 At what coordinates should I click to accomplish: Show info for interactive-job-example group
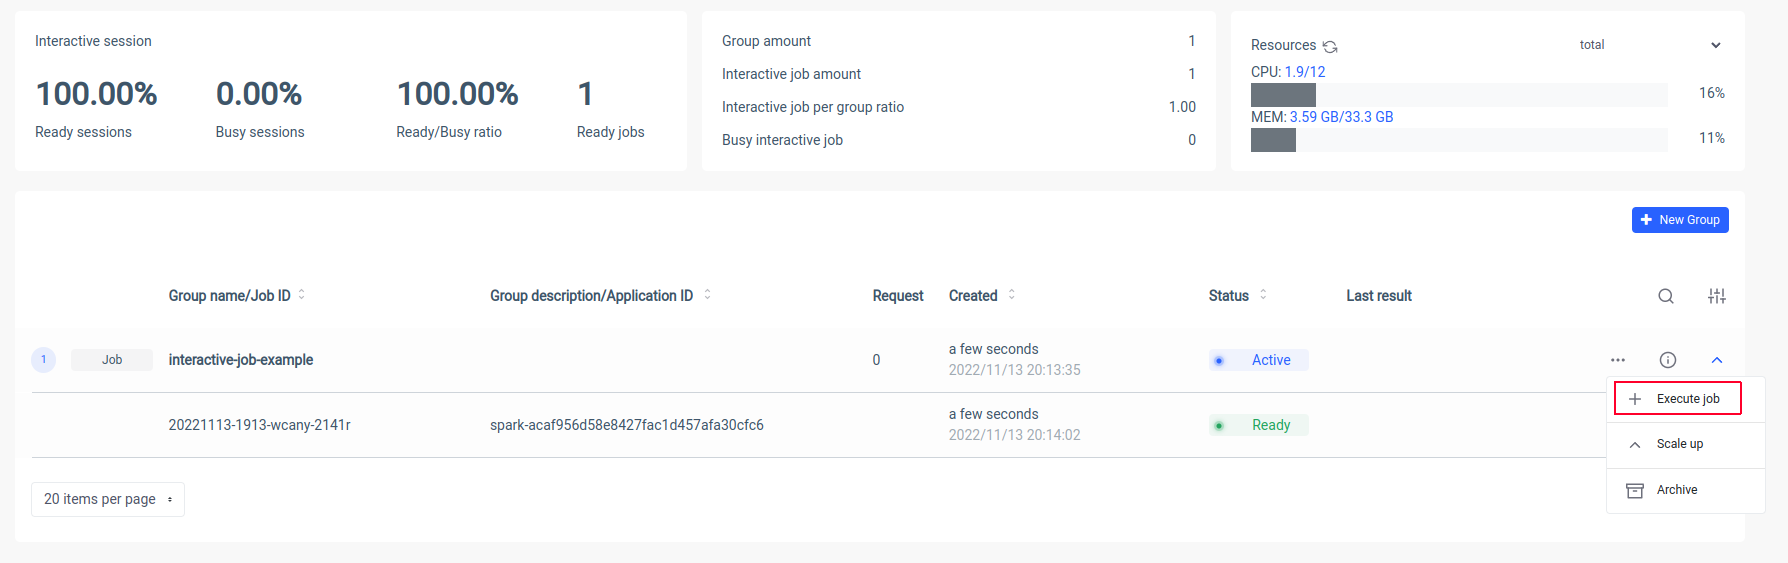point(1668,360)
